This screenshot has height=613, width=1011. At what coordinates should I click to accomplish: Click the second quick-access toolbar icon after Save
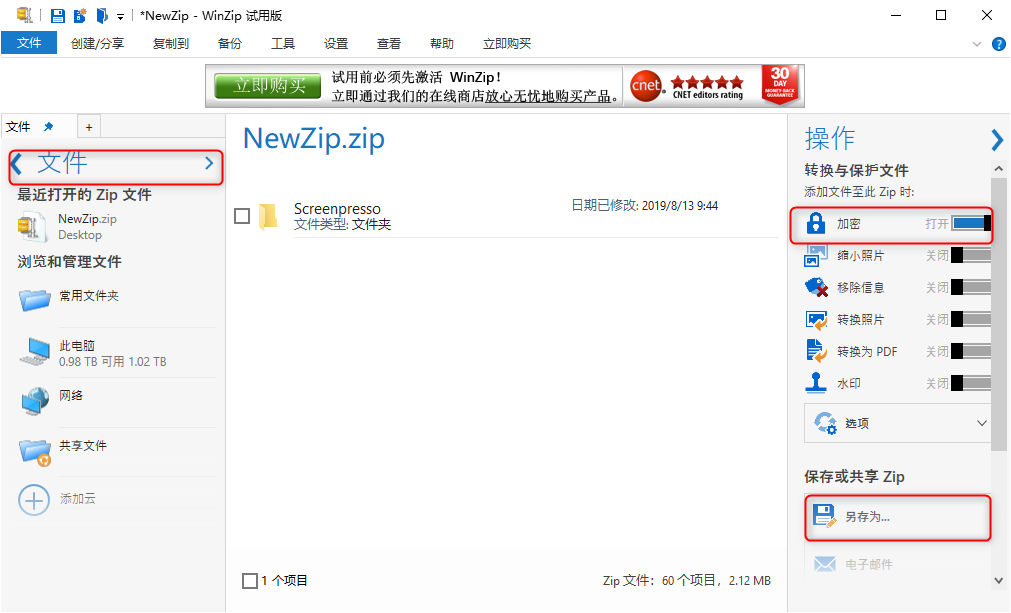(x=80, y=15)
